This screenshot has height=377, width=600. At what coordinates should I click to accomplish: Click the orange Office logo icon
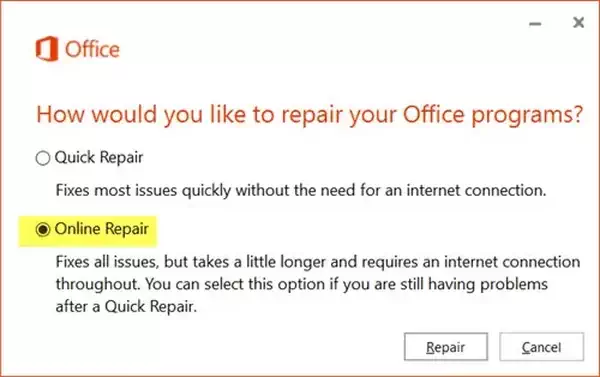tap(47, 49)
